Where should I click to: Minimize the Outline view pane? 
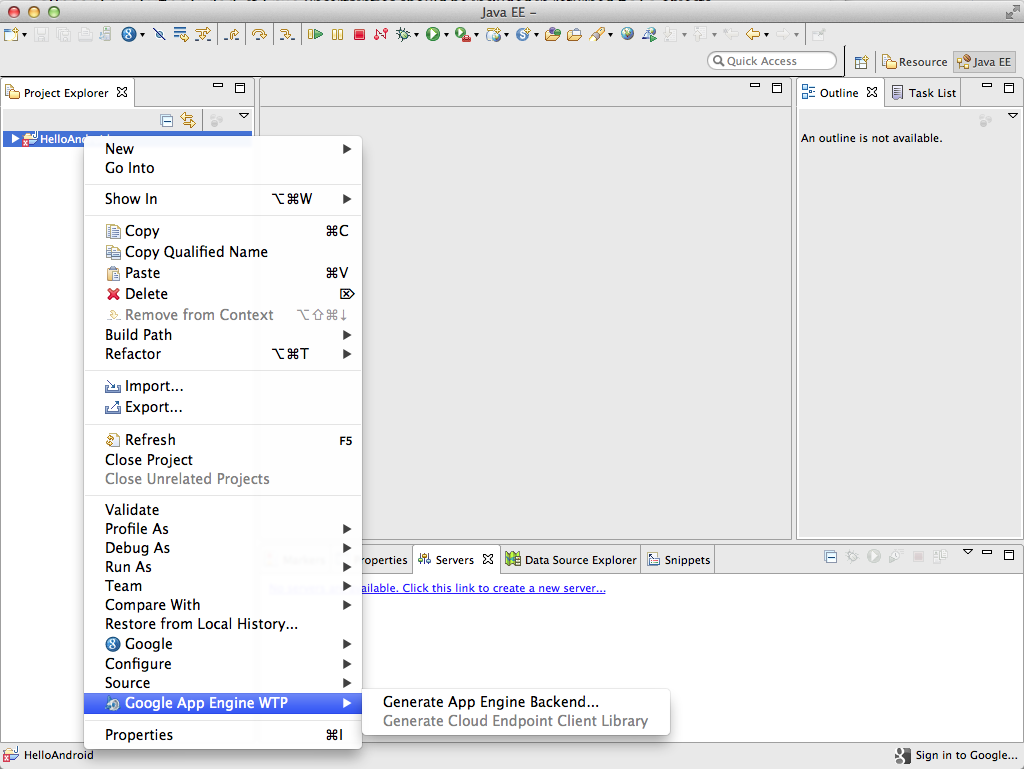tap(987, 86)
